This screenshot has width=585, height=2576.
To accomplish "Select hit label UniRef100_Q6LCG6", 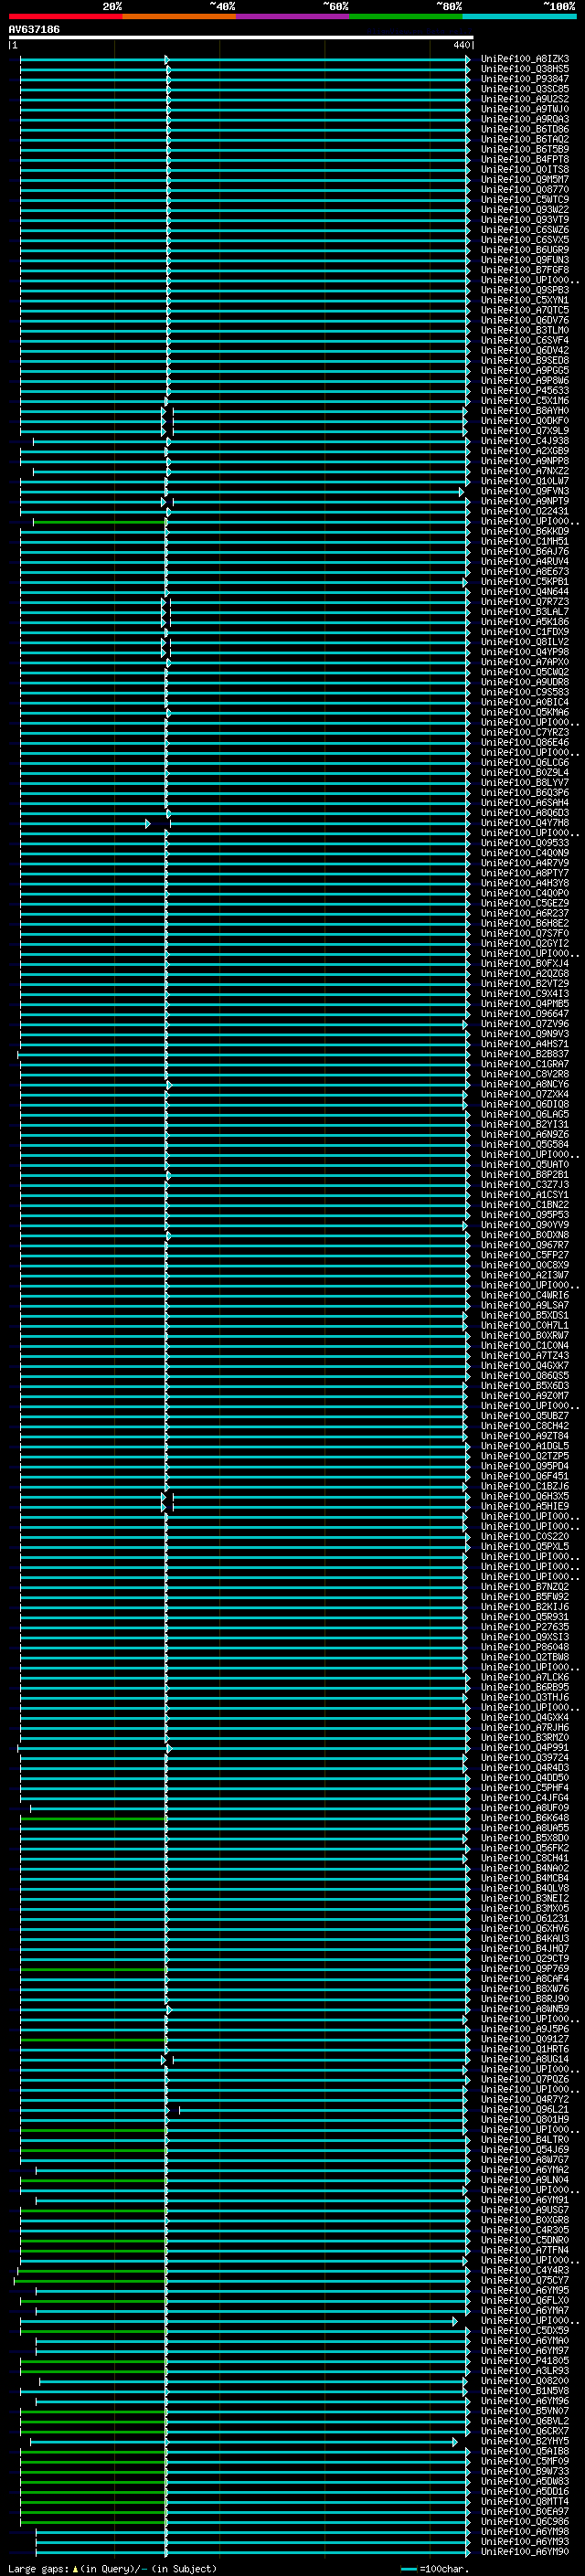I will pyautogui.click(x=525, y=762).
